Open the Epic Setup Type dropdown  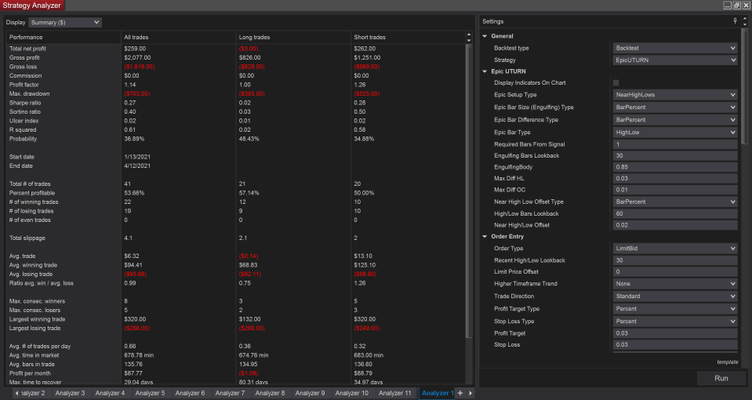[x=675, y=95]
